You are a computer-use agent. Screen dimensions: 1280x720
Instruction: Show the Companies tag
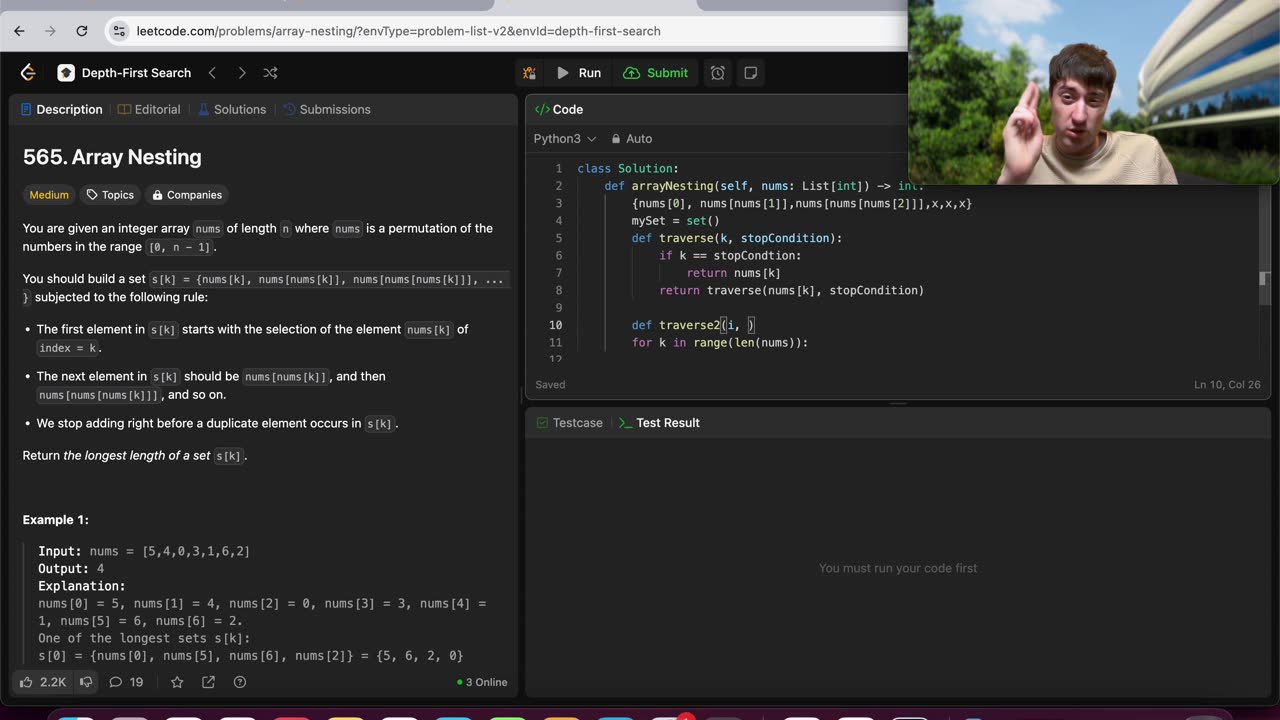(x=186, y=195)
